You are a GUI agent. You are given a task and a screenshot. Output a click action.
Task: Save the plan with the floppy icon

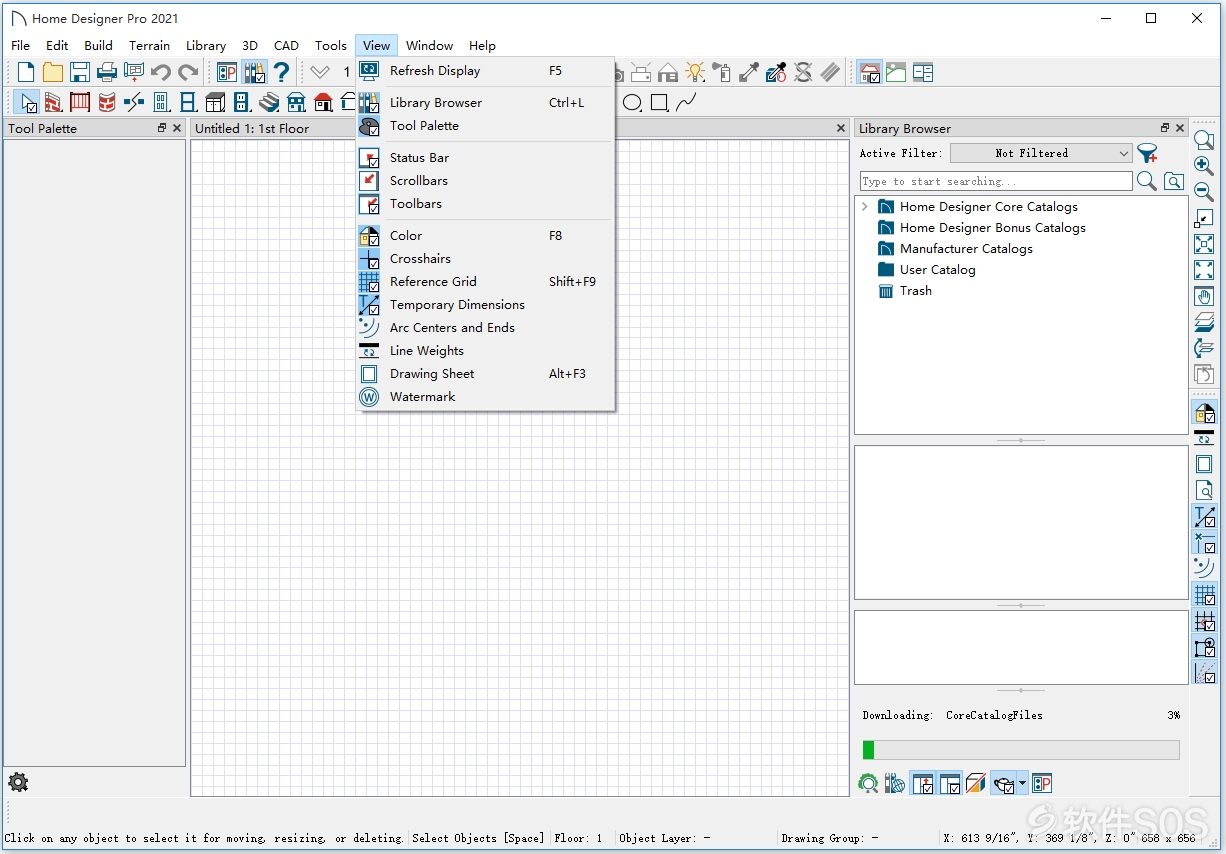80,72
